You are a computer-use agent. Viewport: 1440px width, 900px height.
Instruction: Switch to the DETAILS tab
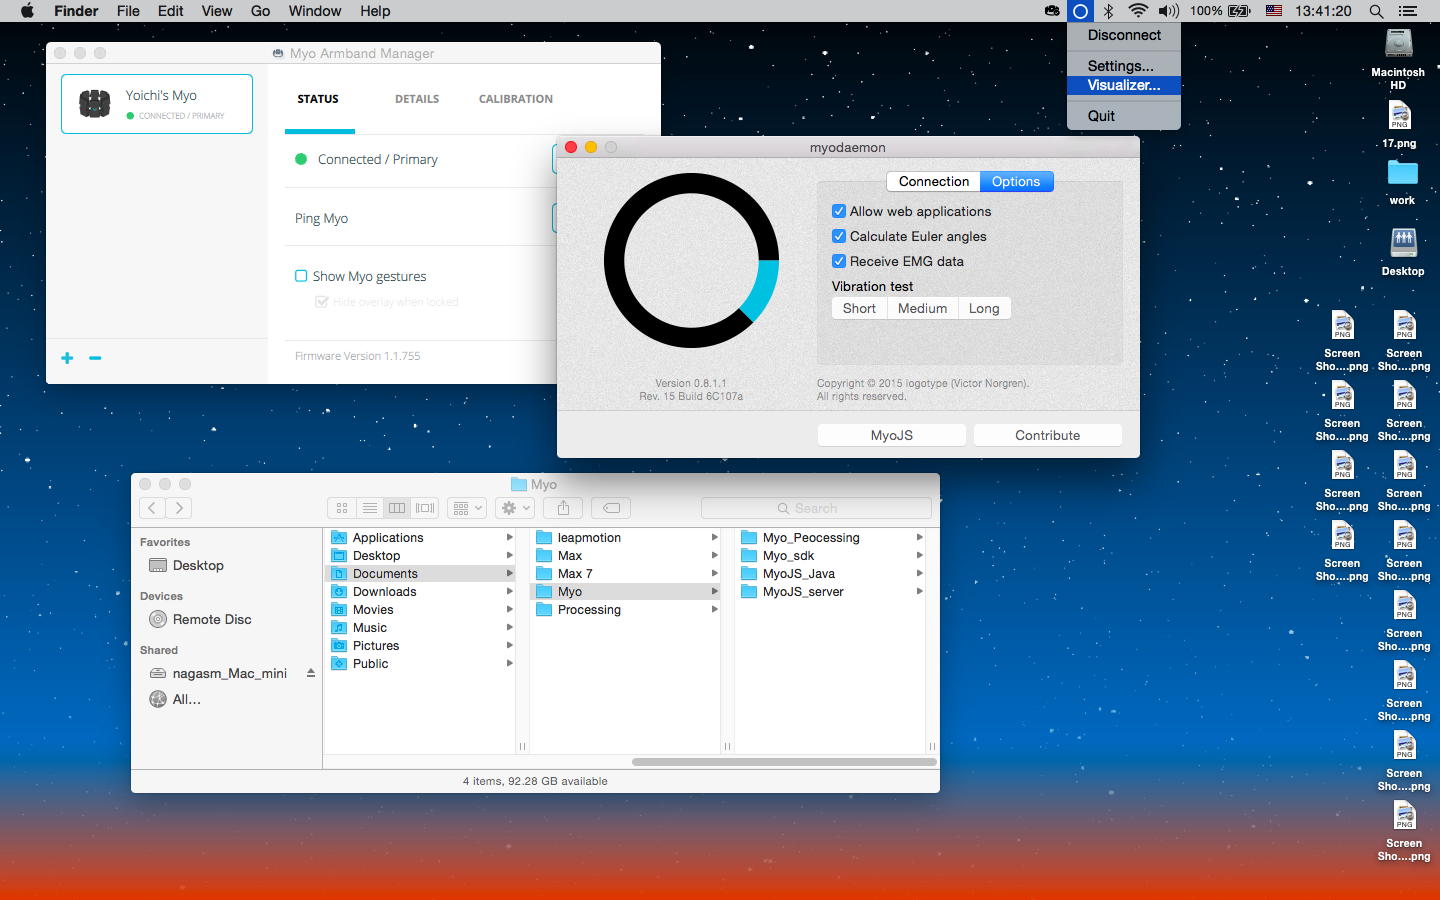click(x=417, y=99)
